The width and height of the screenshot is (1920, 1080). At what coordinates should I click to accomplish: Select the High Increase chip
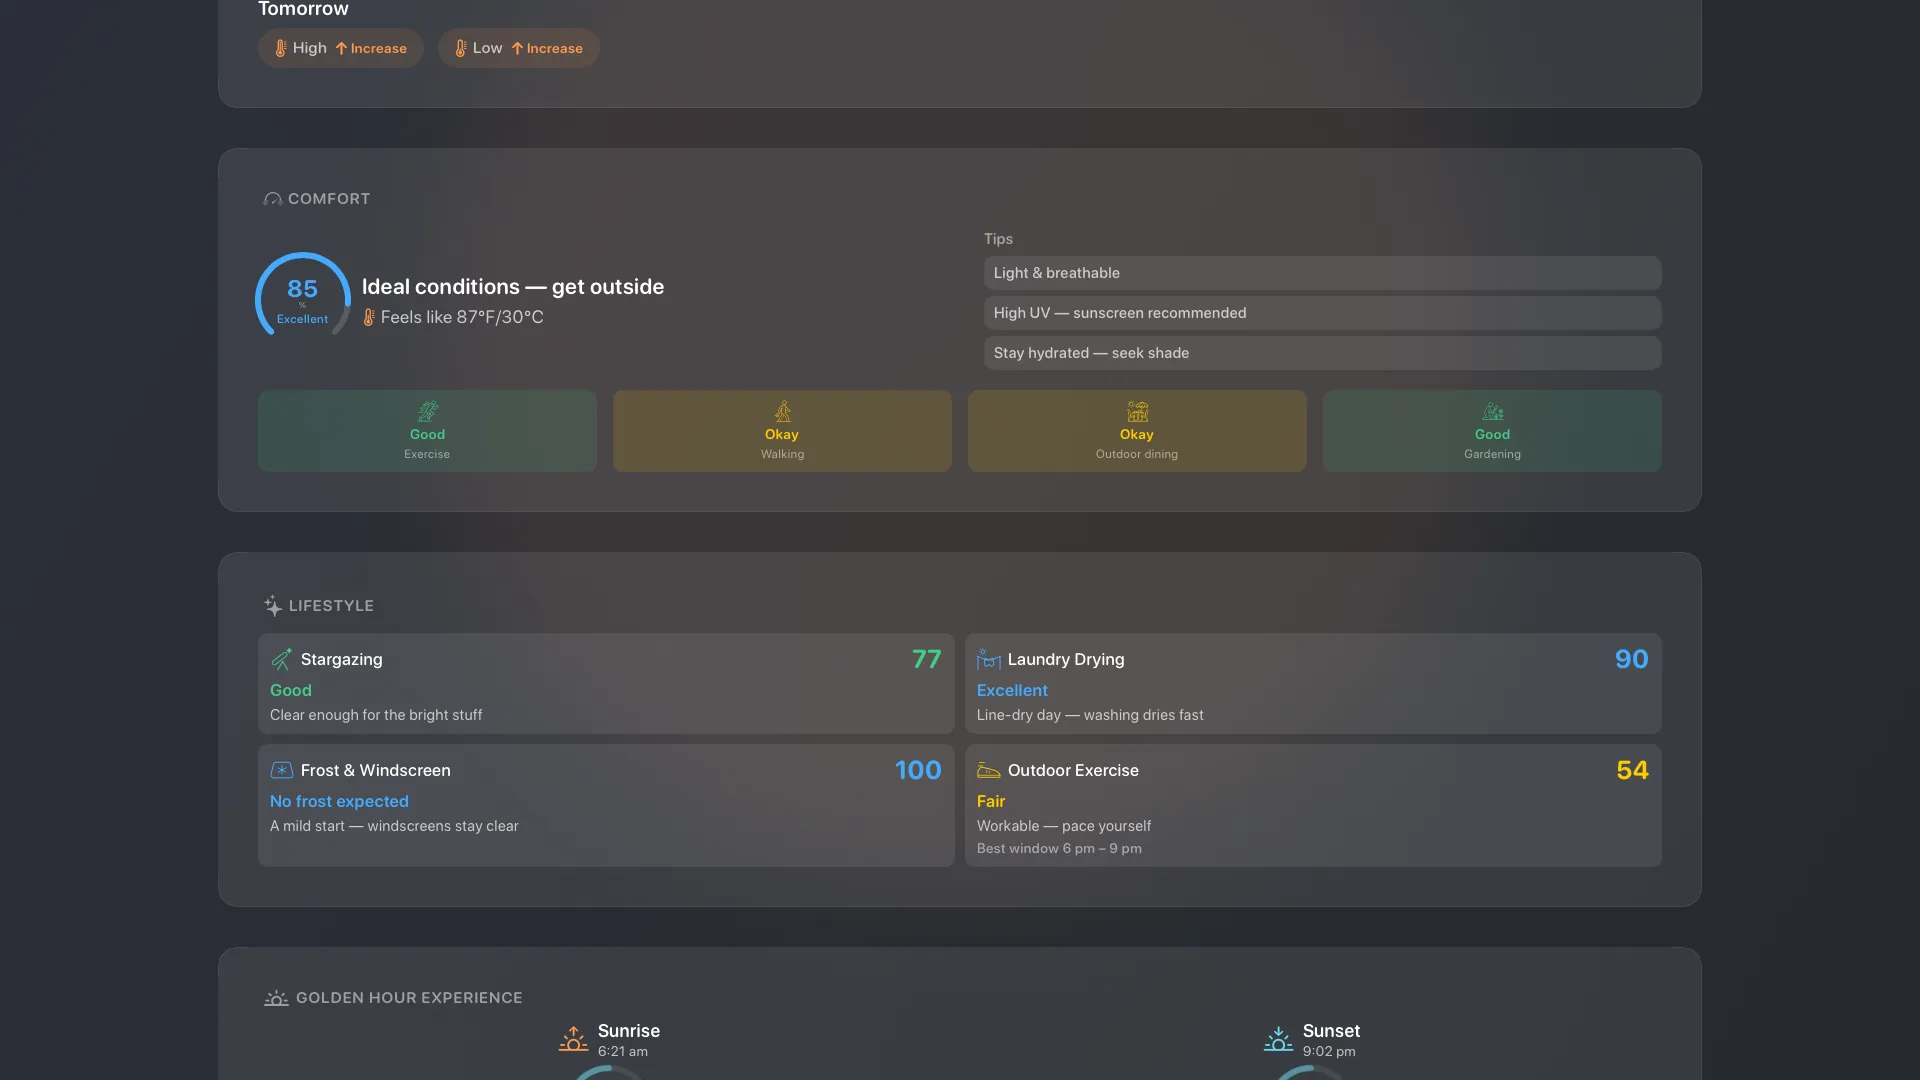pyautogui.click(x=340, y=48)
